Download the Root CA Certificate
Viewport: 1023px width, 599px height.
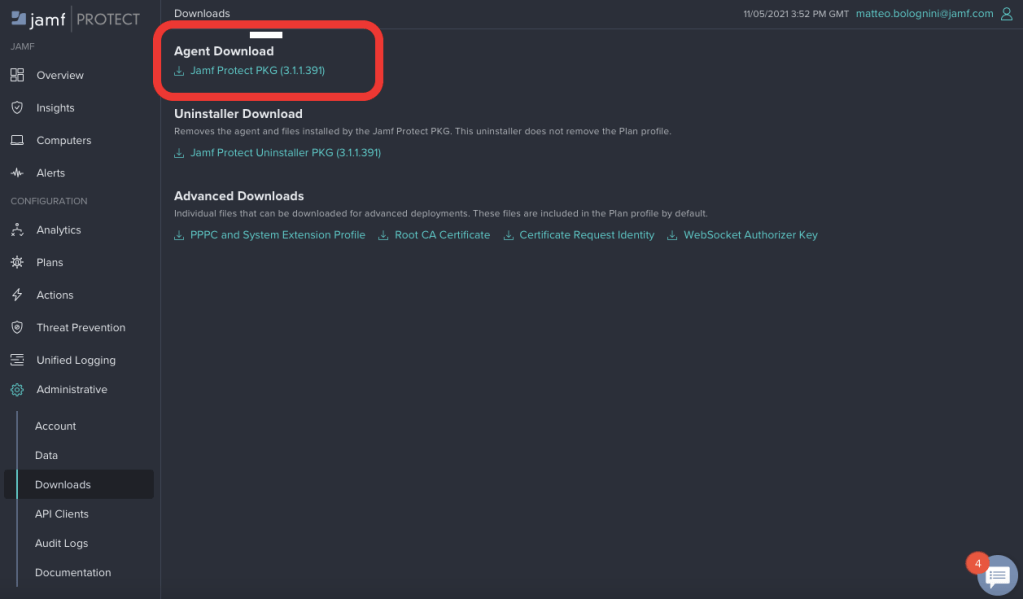(x=442, y=235)
